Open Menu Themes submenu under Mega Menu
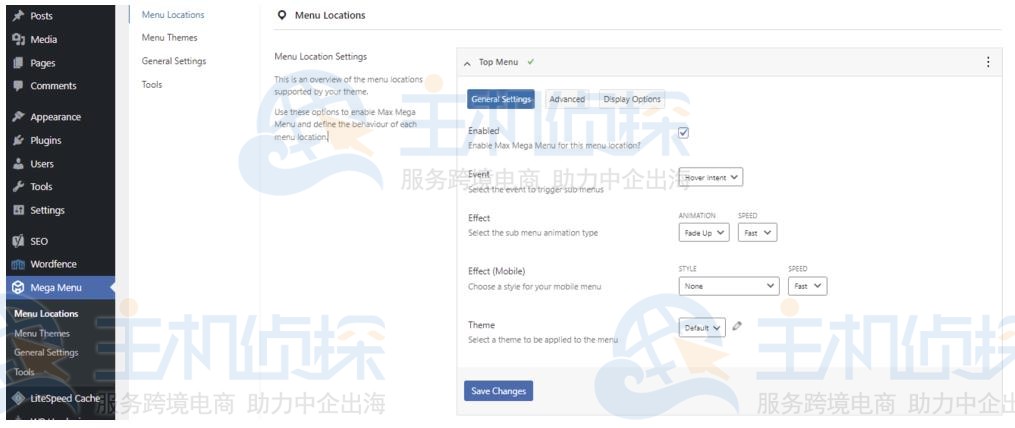The height and width of the screenshot is (428, 1015). click(x=42, y=333)
